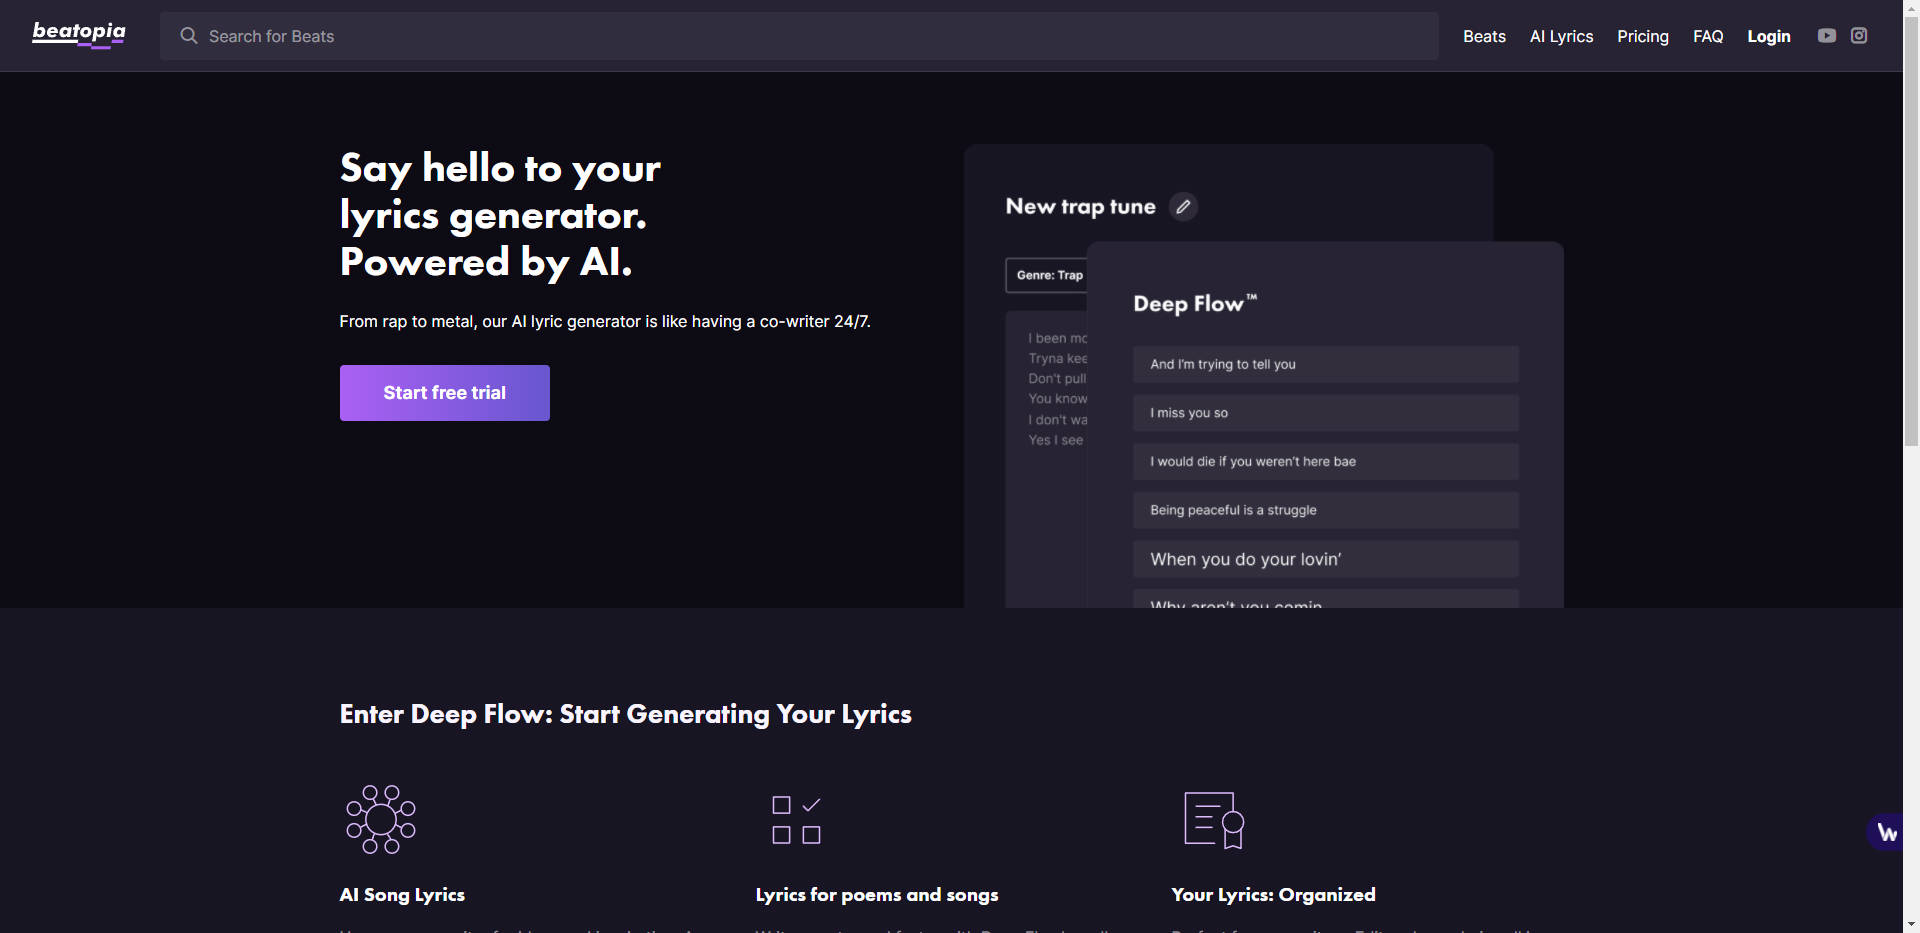This screenshot has width=1920, height=933.
Task: Click the Login link
Action: point(1768,36)
